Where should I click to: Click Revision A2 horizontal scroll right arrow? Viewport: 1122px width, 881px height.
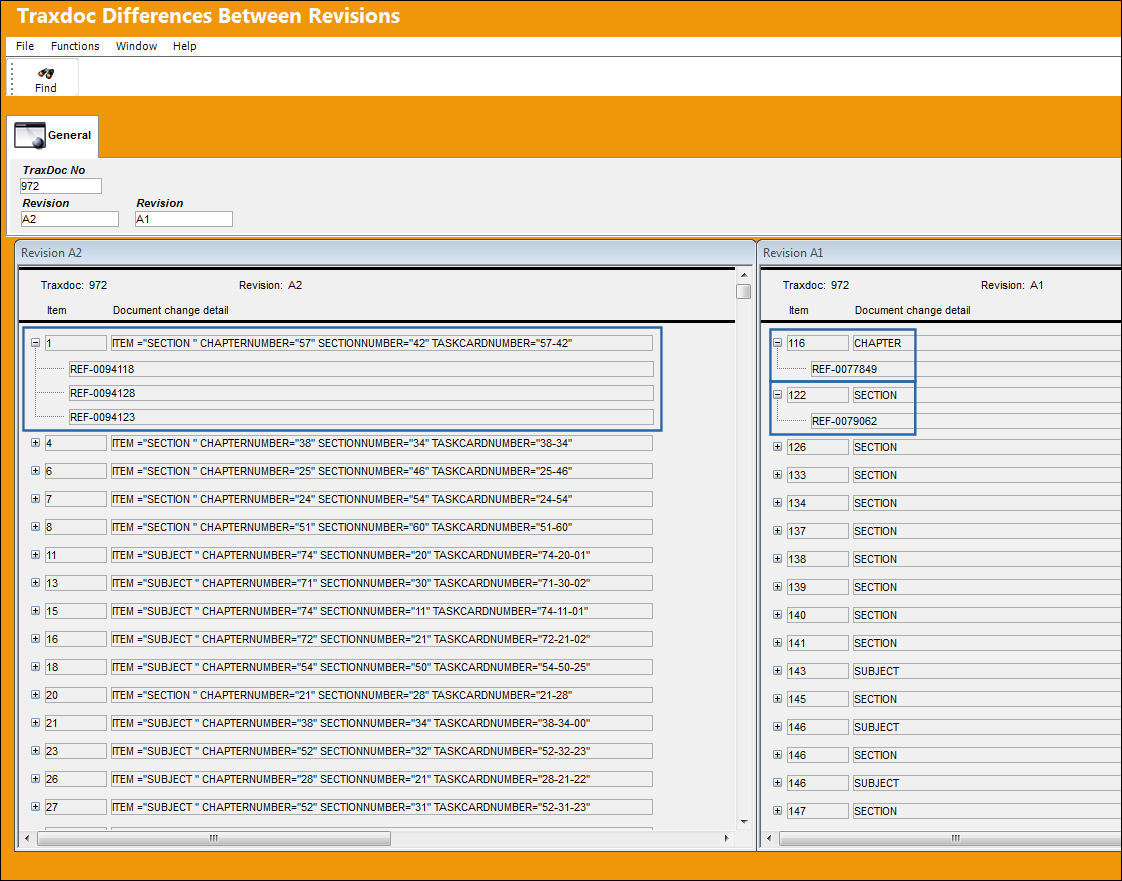pyautogui.click(x=726, y=838)
